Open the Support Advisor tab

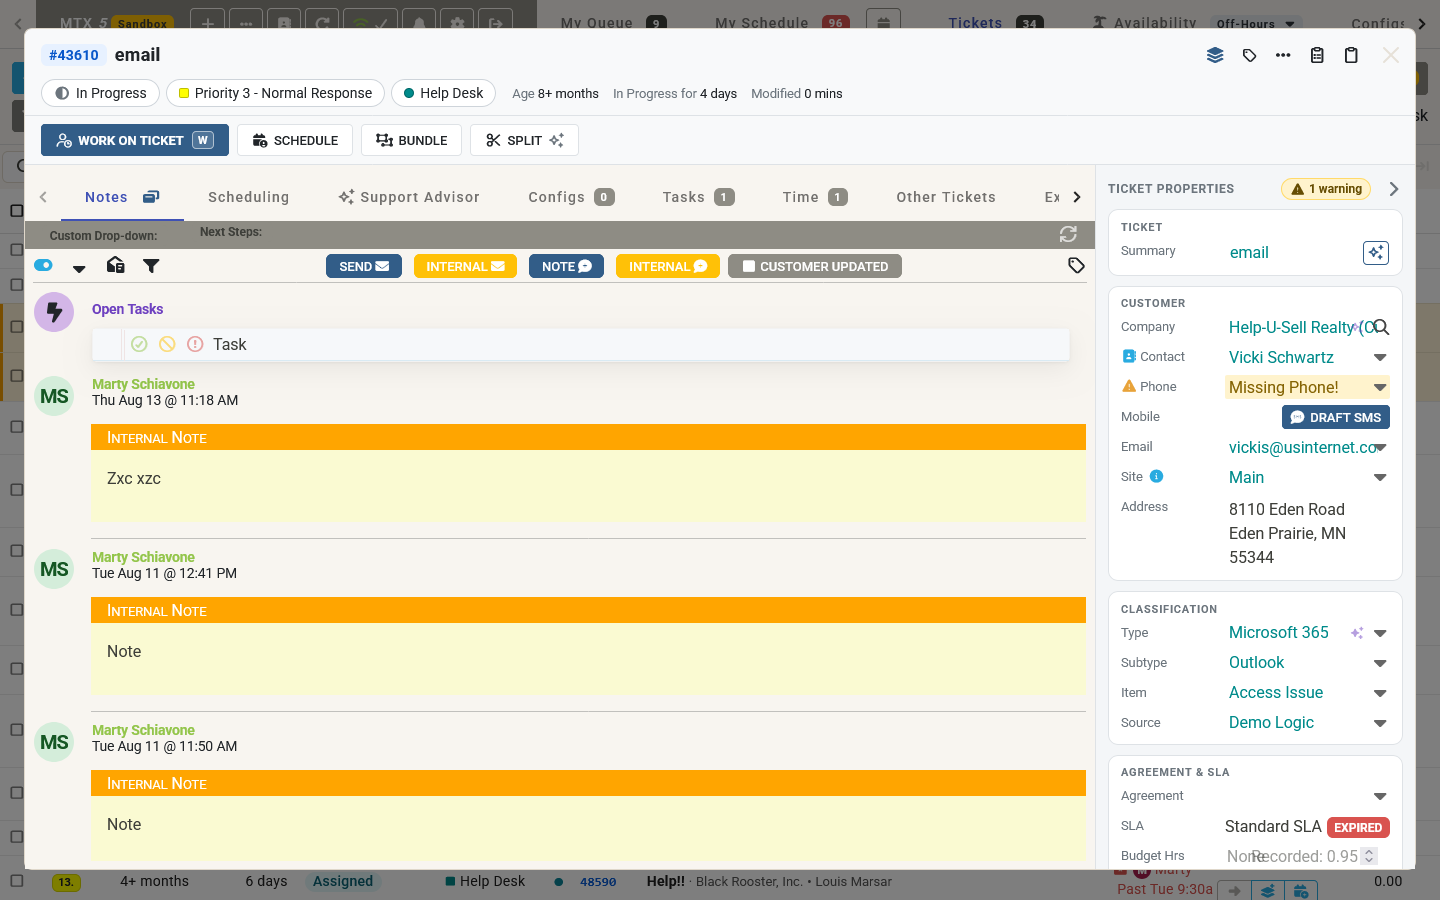(409, 197)
